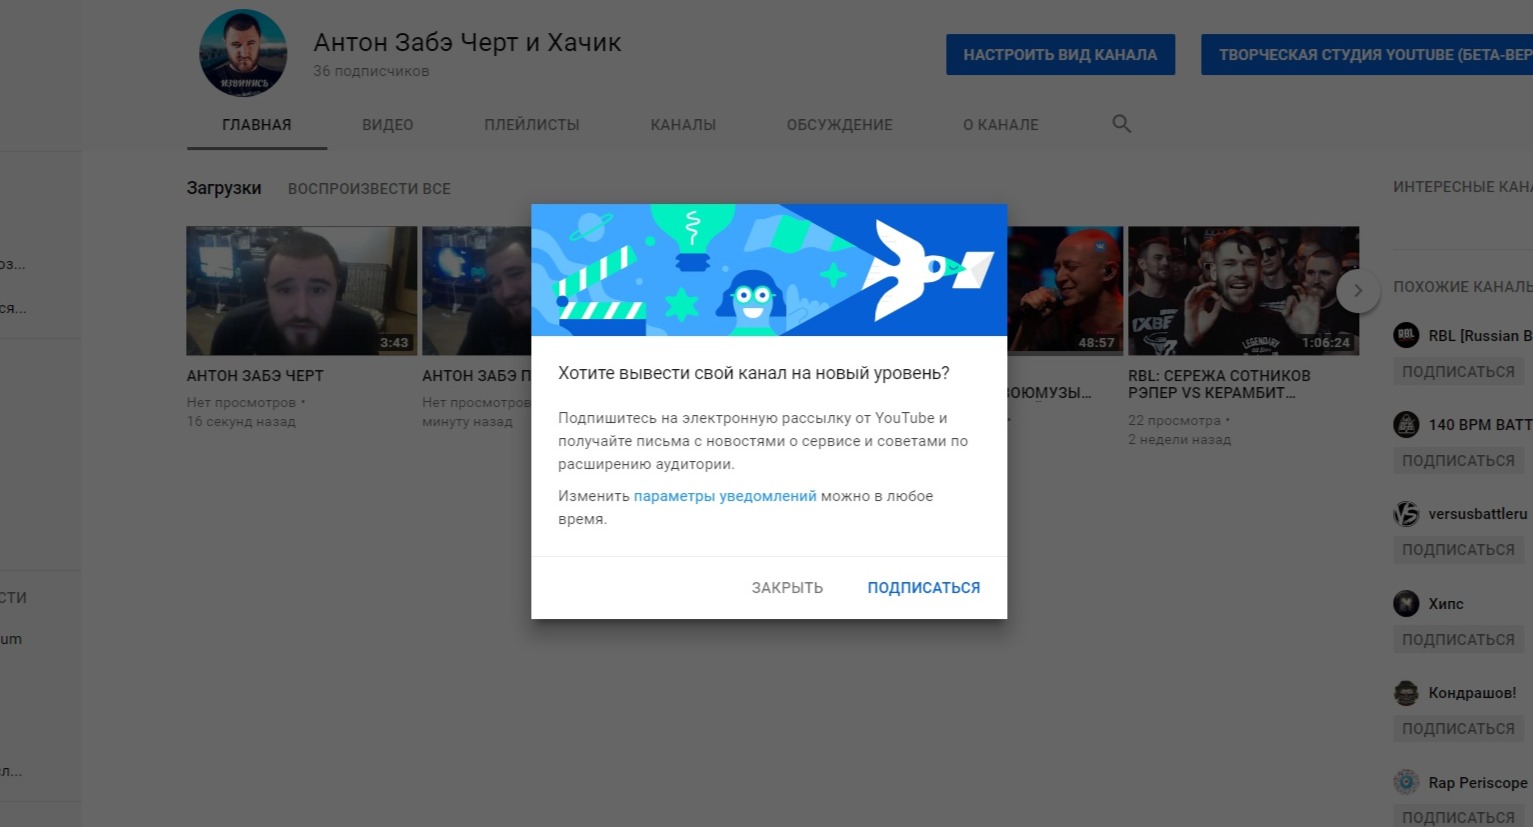Open video thumbnail with 3:43 duration
The width and height of the screenshot is (1533, 827).
click(x=302, y=291)
